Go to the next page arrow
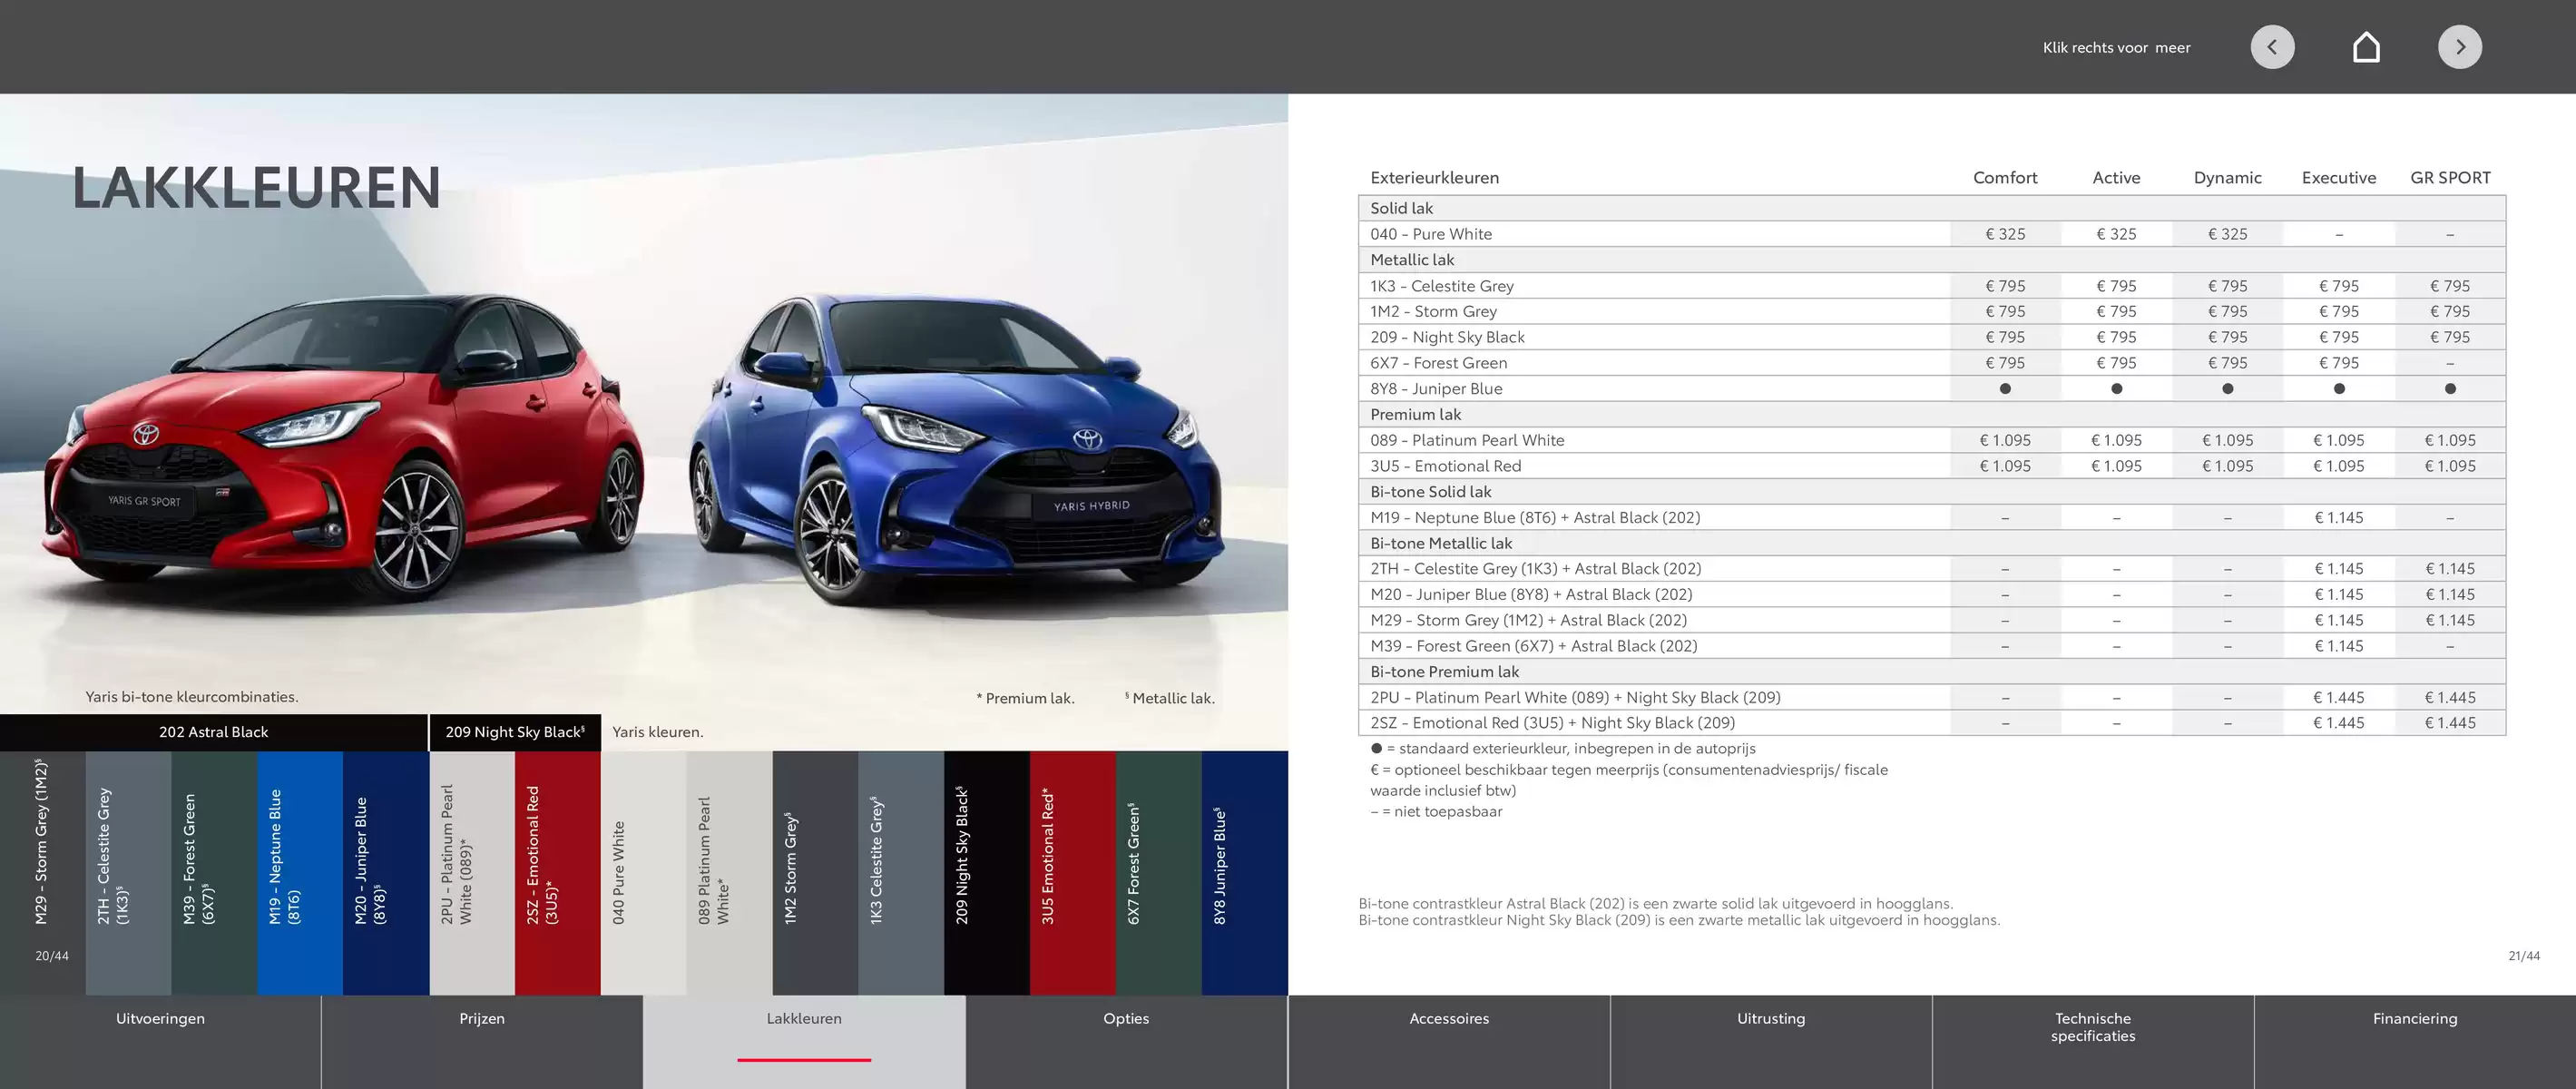2576x1089 pixels. [2459, 47]
